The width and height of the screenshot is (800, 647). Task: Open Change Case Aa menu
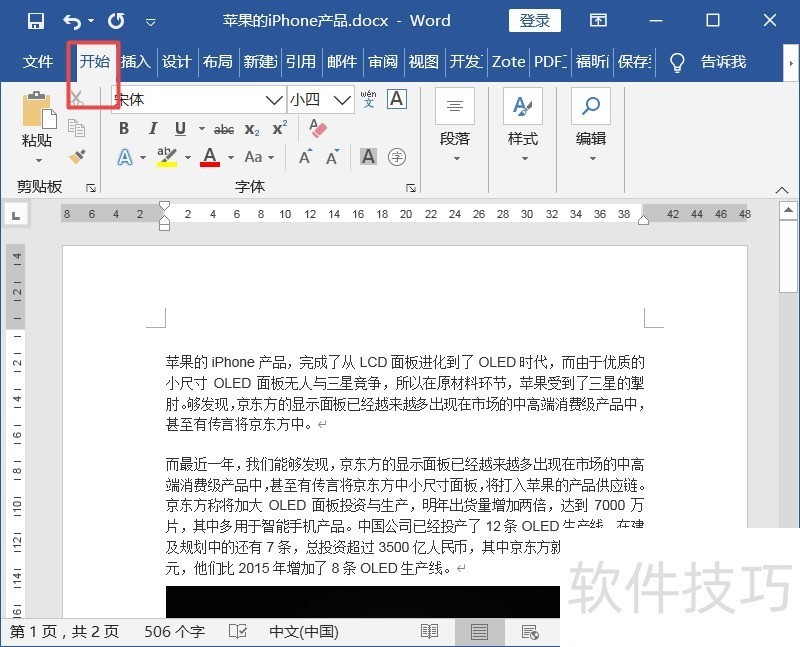pyautogui.click(x=259, y=157)
